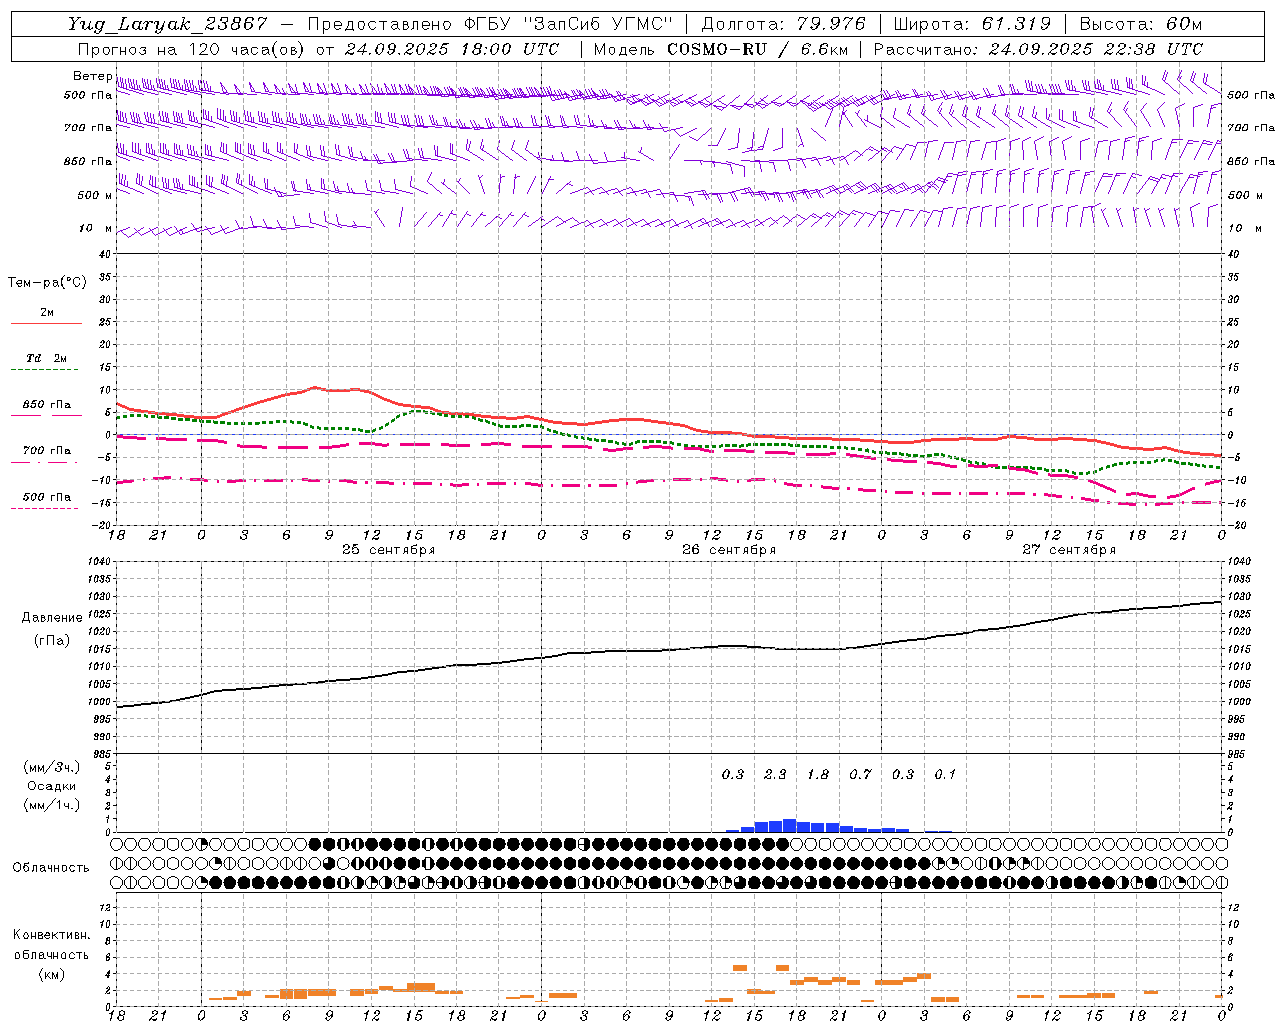
Task: Click the "27 сентября" date label
Action: coord(1069,550)
